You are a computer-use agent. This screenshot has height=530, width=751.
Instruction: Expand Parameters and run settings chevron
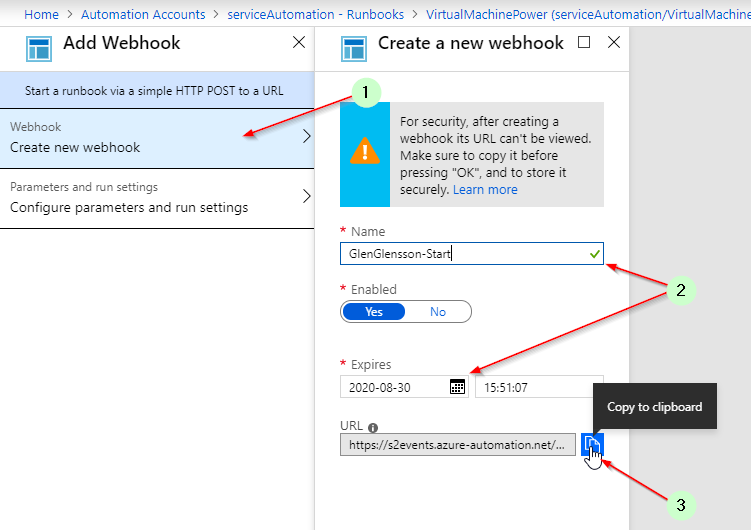(x=307, y=196)
